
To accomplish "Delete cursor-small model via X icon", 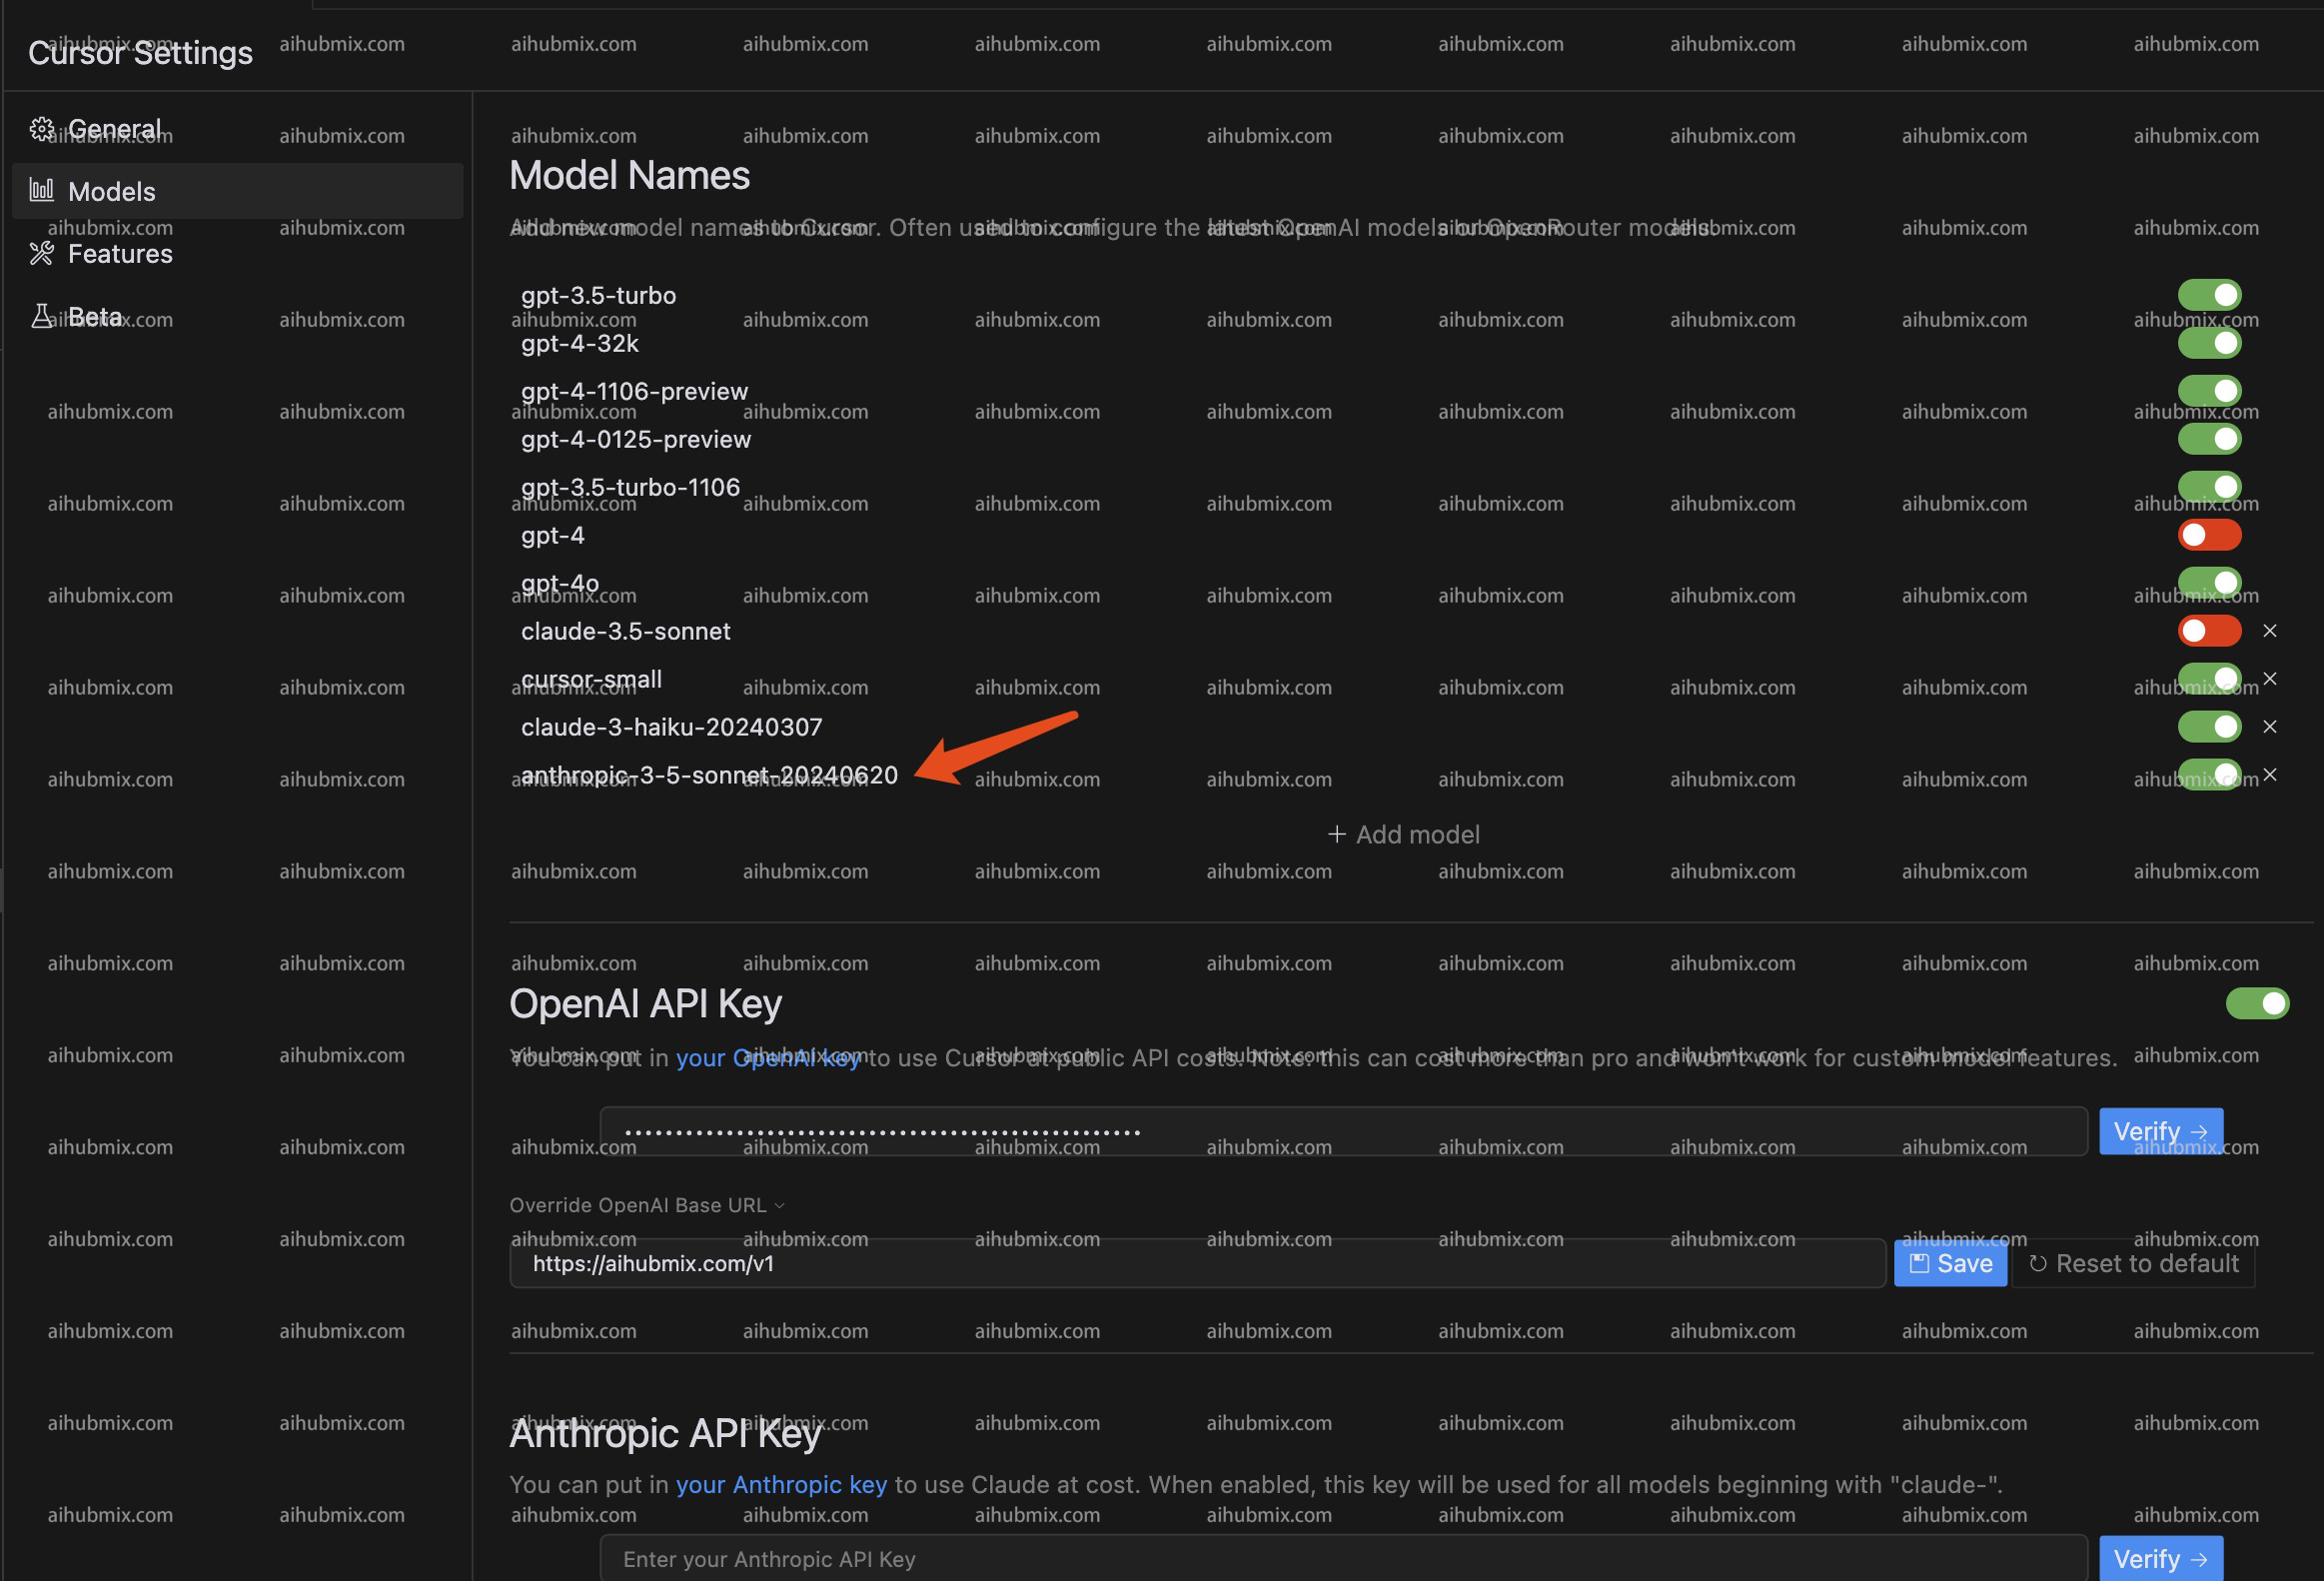I will tap(2269, 679).
